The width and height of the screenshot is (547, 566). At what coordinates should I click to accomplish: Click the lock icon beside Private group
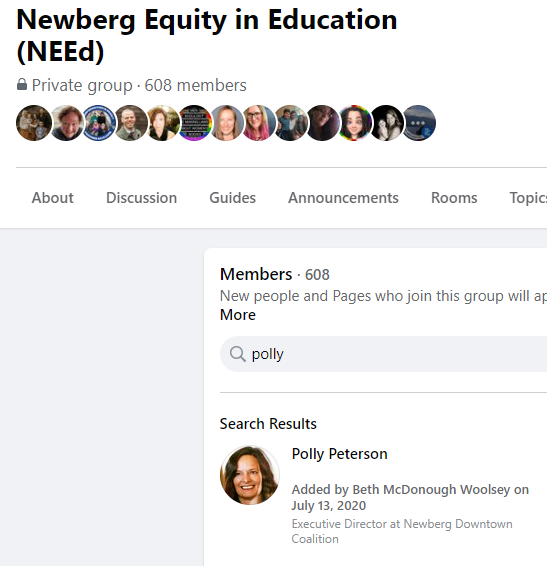tap(22, 85)
